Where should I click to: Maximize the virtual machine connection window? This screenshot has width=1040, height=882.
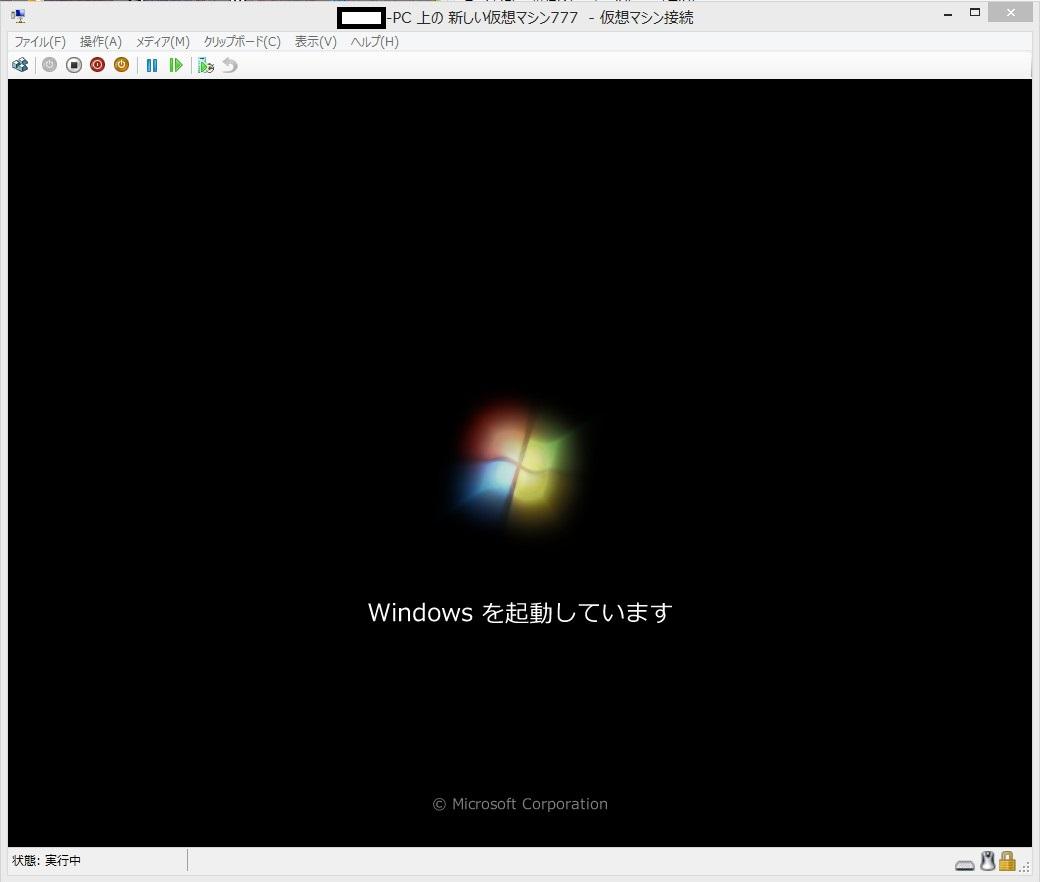pyautogui.click(x=975, y=13)
